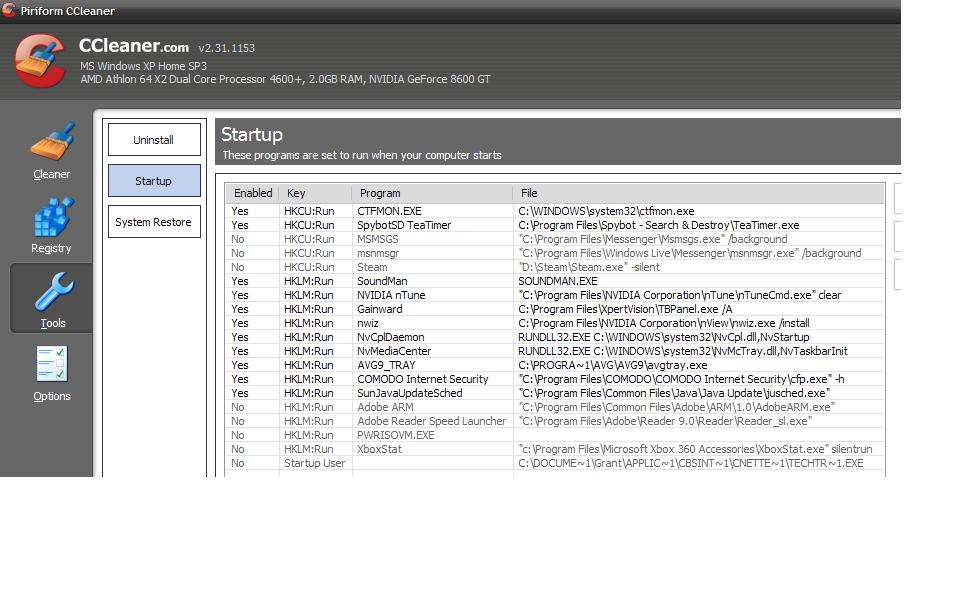Select the CTFMON.EXE startup entry

click(x=389, y=211)
